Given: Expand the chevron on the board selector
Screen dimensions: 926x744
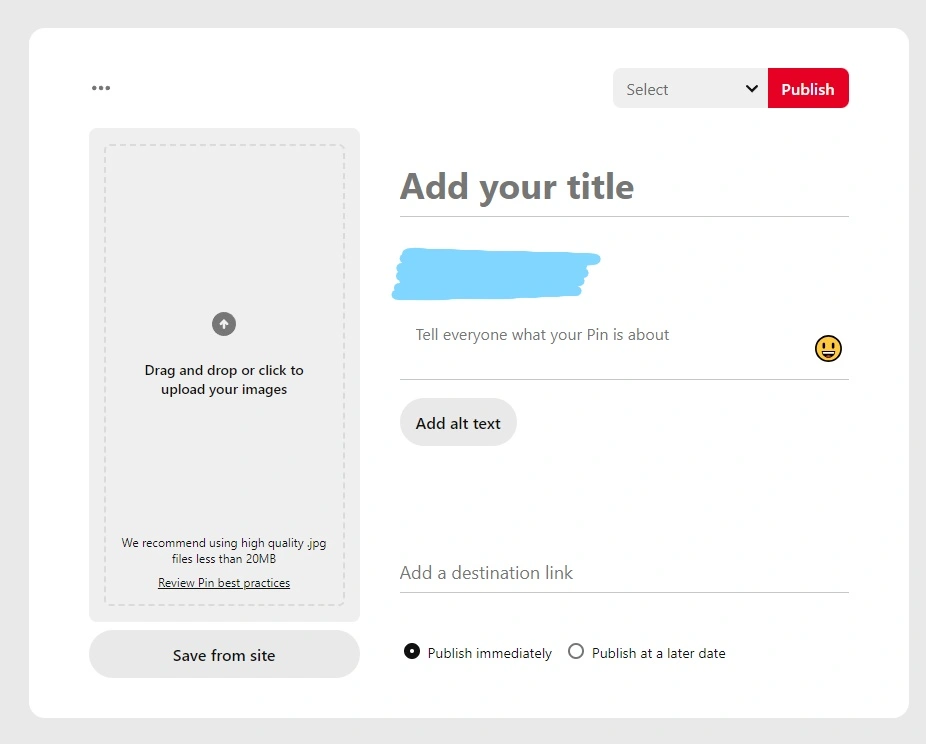Looking at the screenshot, I should click(751, 88).
